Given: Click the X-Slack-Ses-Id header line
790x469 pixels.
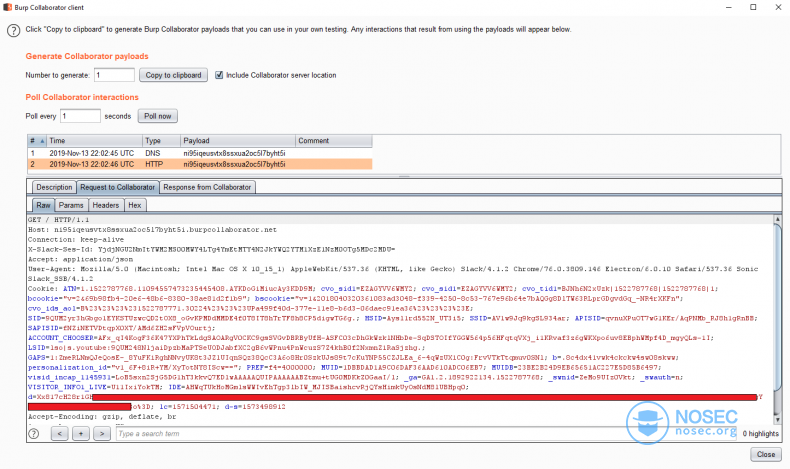Looking at the screenshot, I should (212, 249).
